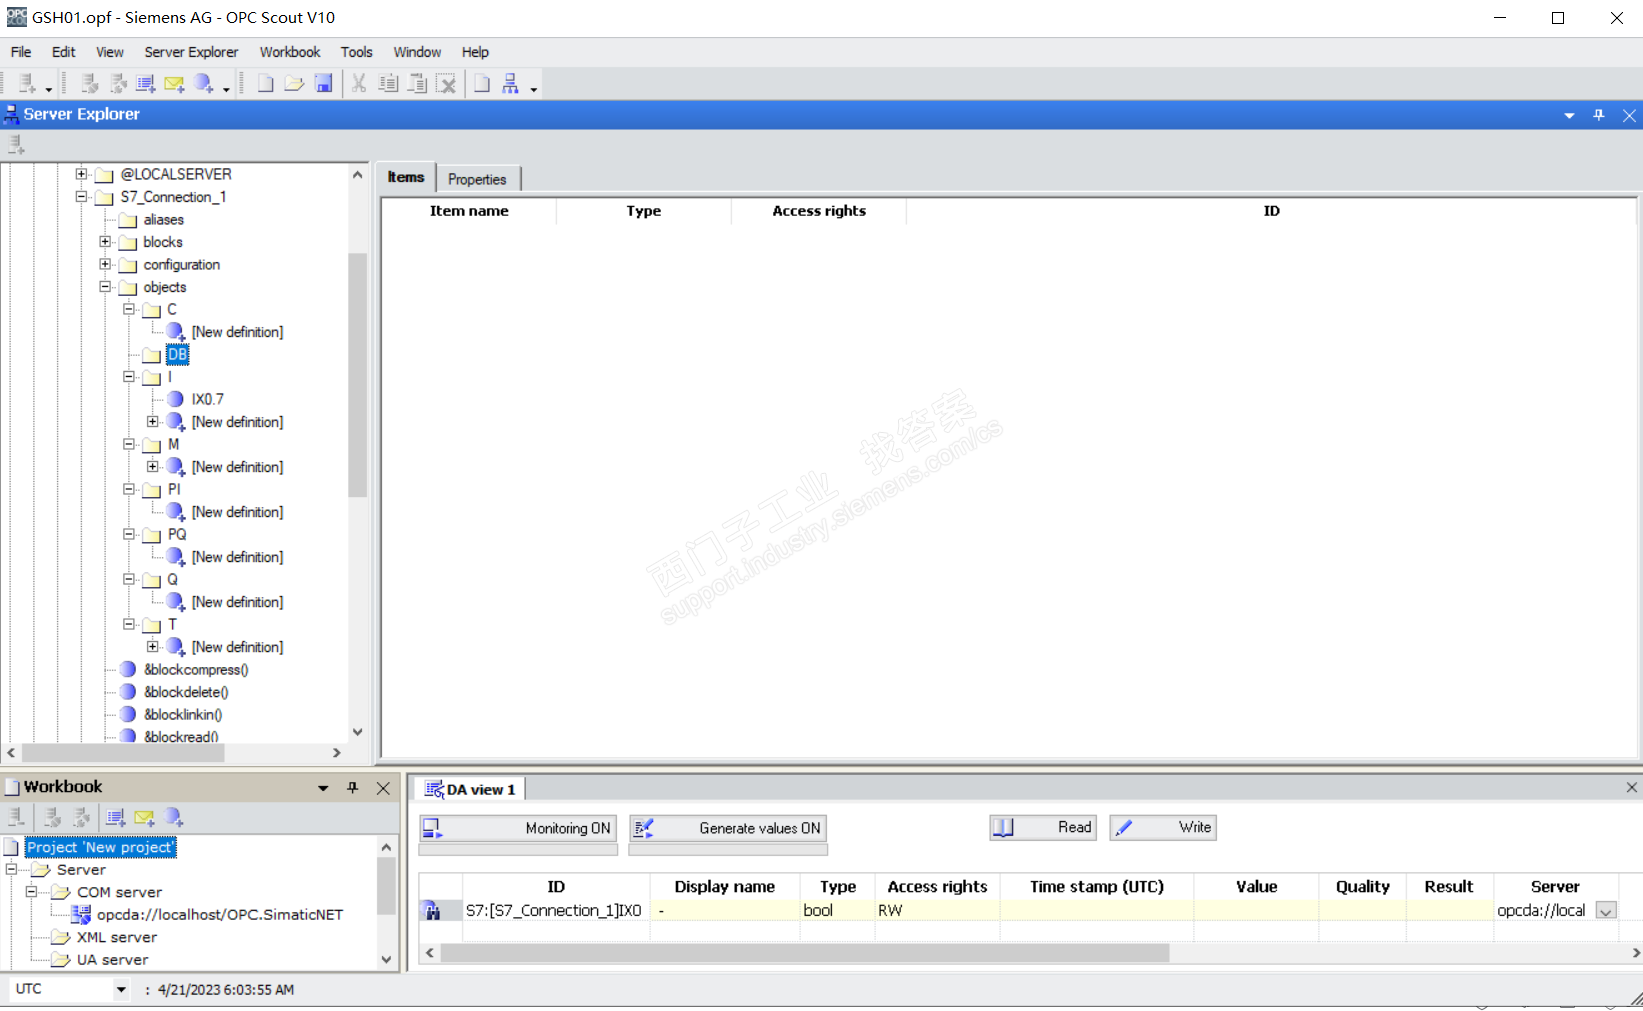
Task: Close the Workbook panel
Action: [383, 788]
